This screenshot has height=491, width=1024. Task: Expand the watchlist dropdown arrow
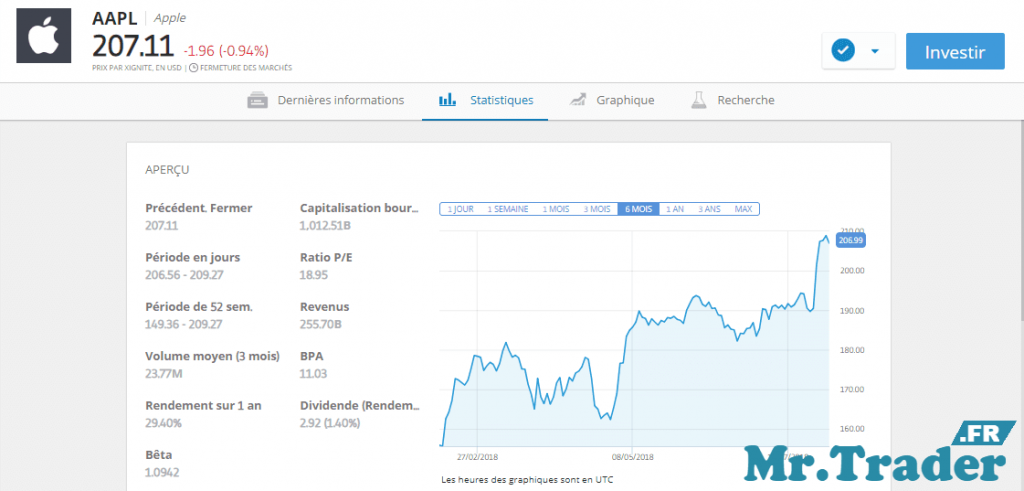click(x=875, y=51)
